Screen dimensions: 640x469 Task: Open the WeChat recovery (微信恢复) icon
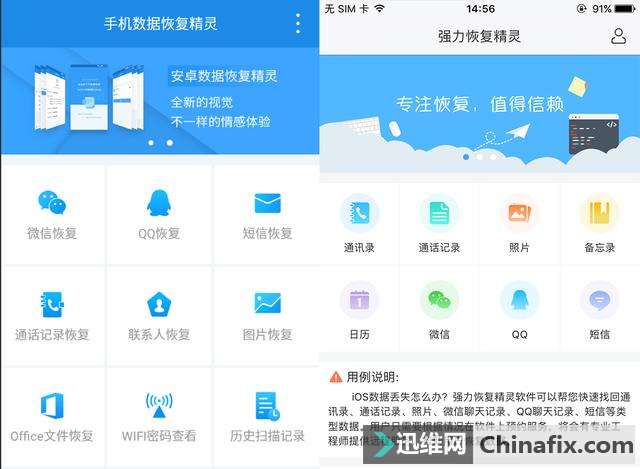click(x=52, y=202)
